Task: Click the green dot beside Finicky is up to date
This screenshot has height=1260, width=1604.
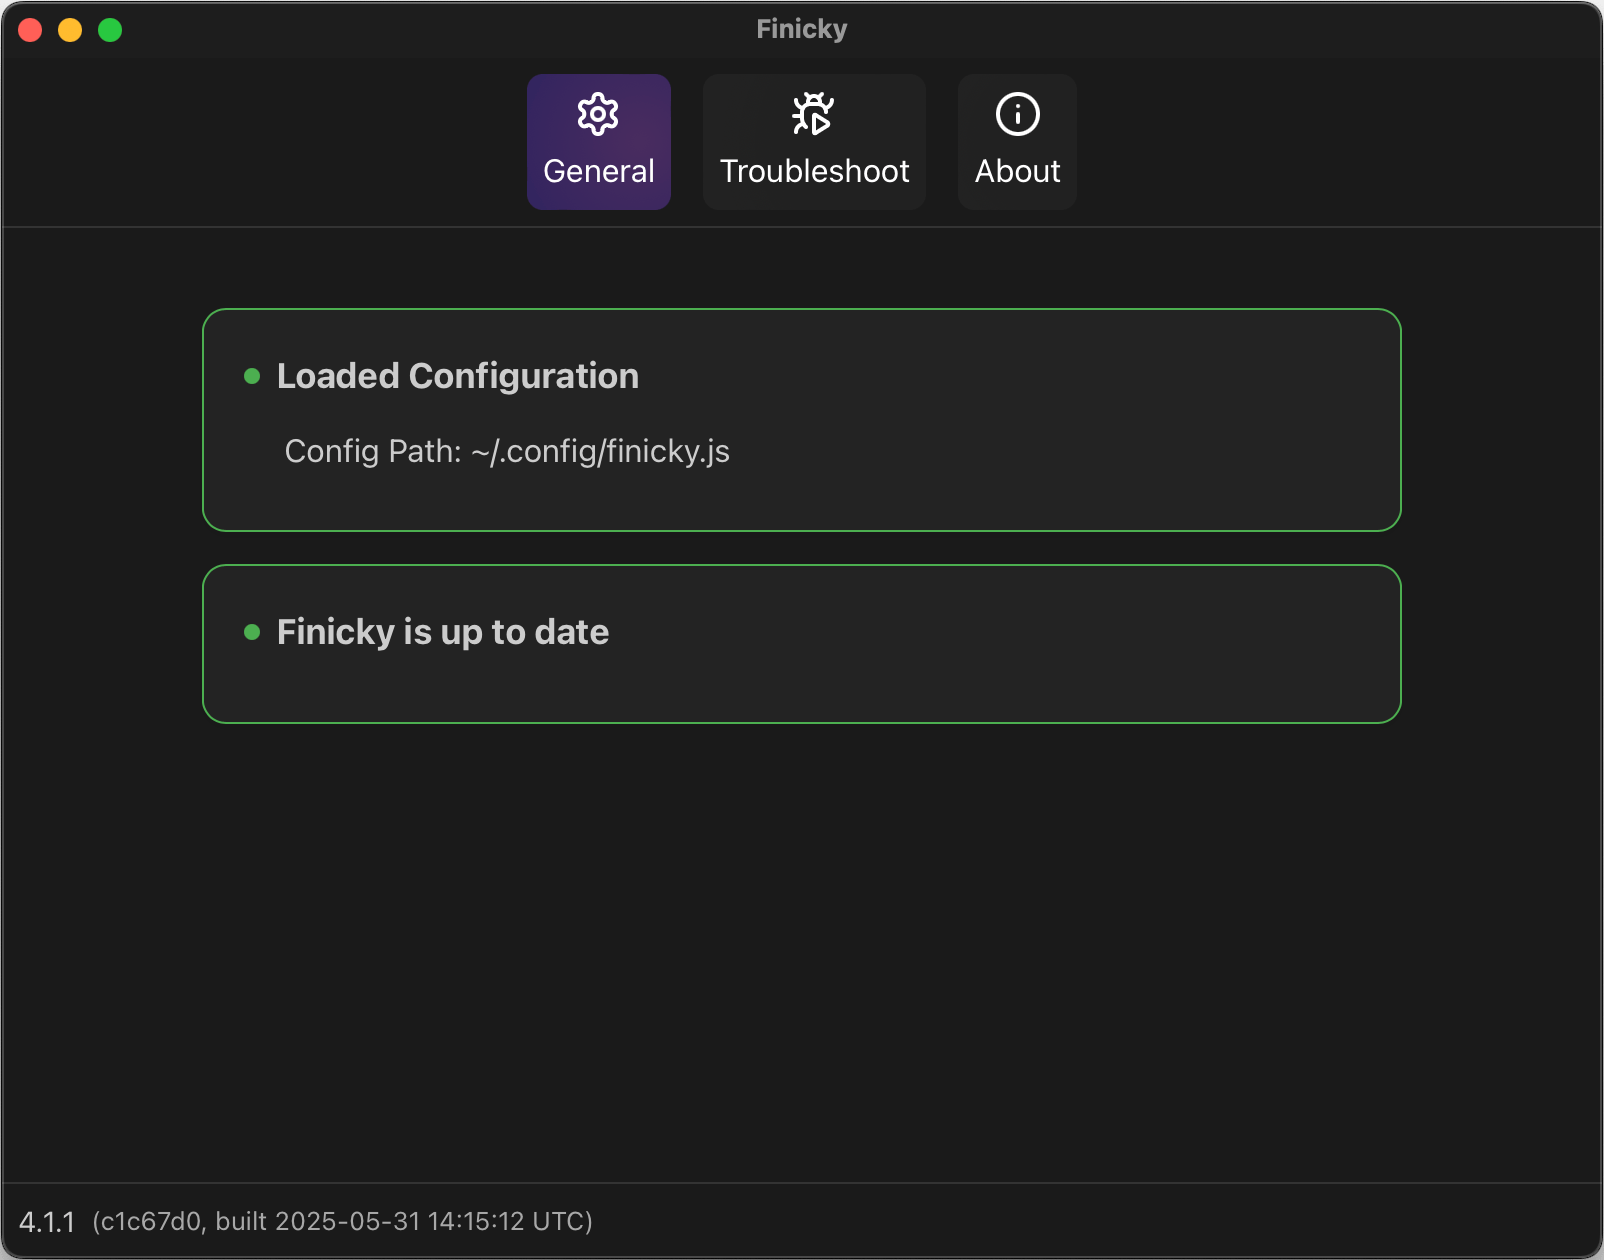Action: point(252,632)
